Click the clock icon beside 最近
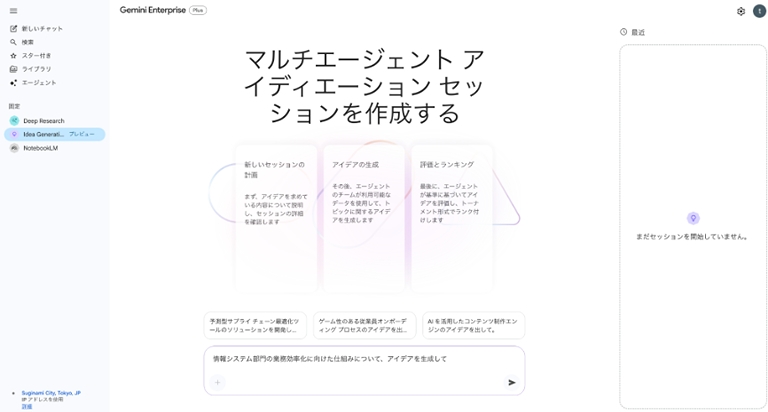This screenshot has width=768, height=412. tap(624, 32)
